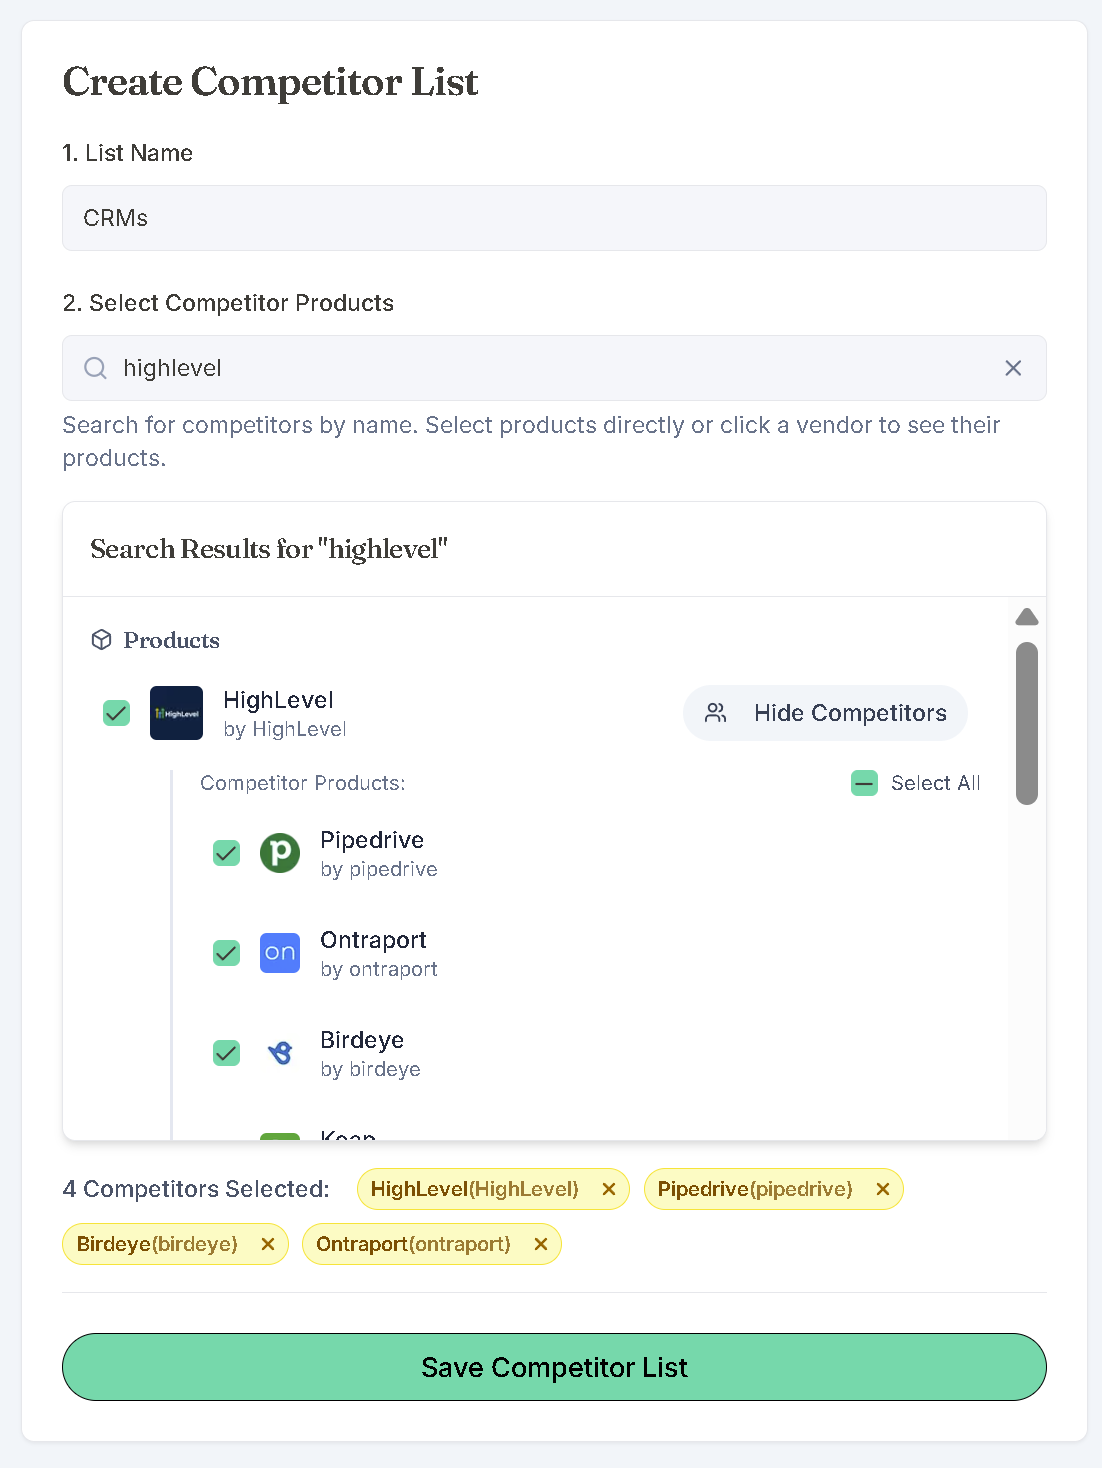The height and width of the screenshot is (1468, 1102).
Task: Clear the highlevel search text
Action: point(1013,368)
